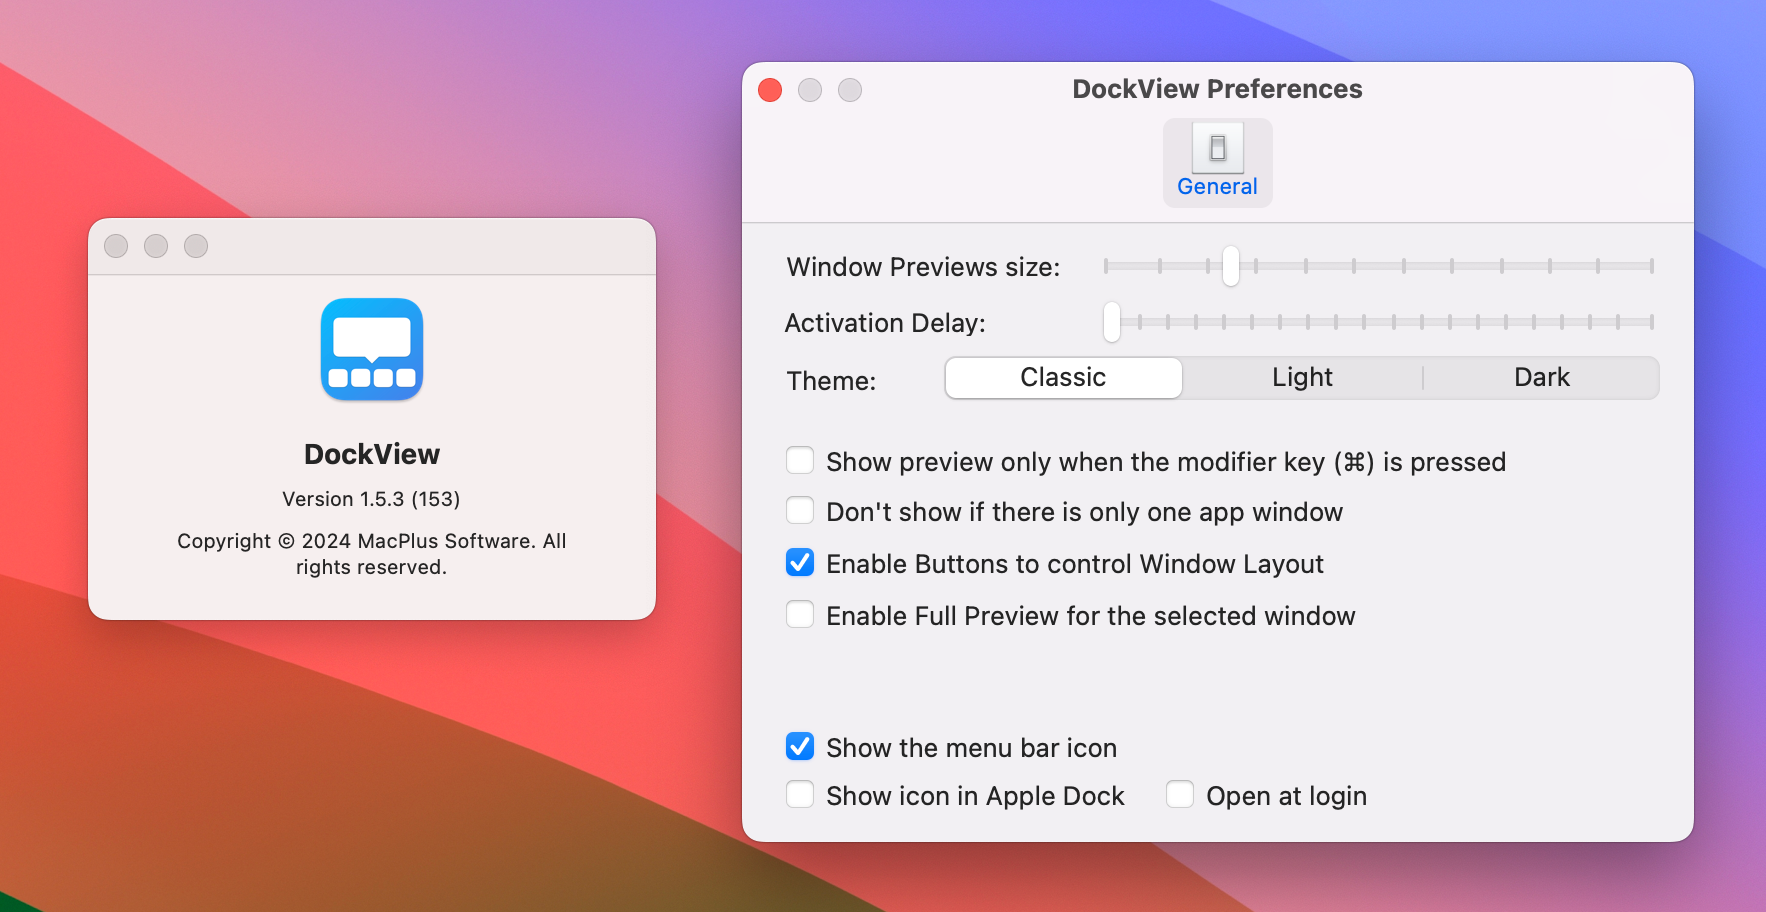The image size is (1766, 912).
Task: Click the DockView app icon in the About window
Action: pyautogui.click(x=371, y=349)
